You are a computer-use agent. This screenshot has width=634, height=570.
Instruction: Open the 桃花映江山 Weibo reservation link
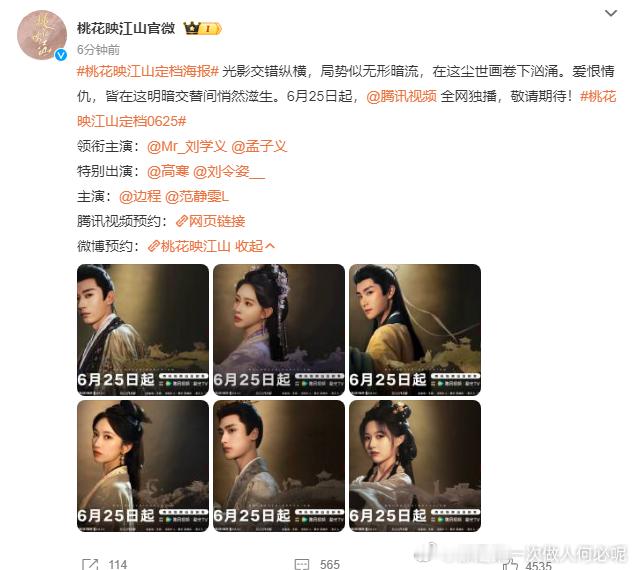[189, 246]
